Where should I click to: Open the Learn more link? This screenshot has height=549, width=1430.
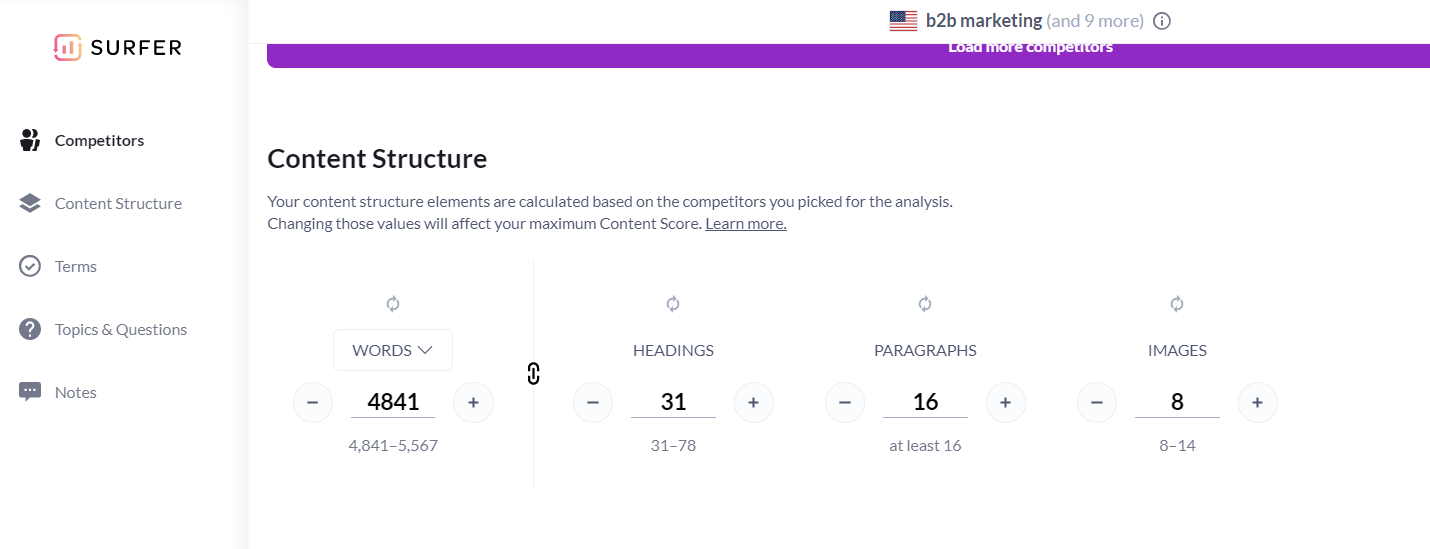point(746,224)
